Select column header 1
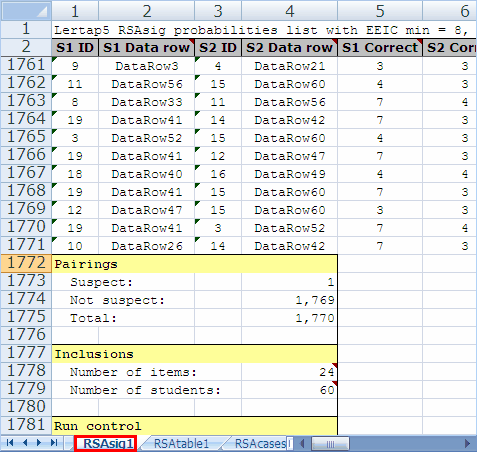This screenshot has width=477, height=452. (x=75, y=11)
